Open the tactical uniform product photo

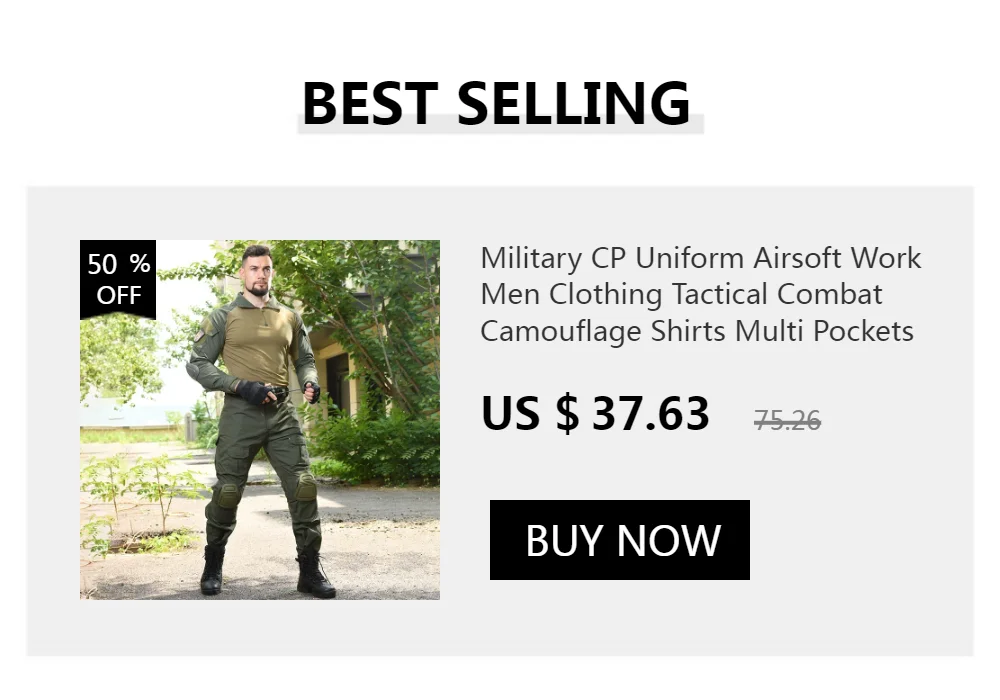(x=260, y=419)
